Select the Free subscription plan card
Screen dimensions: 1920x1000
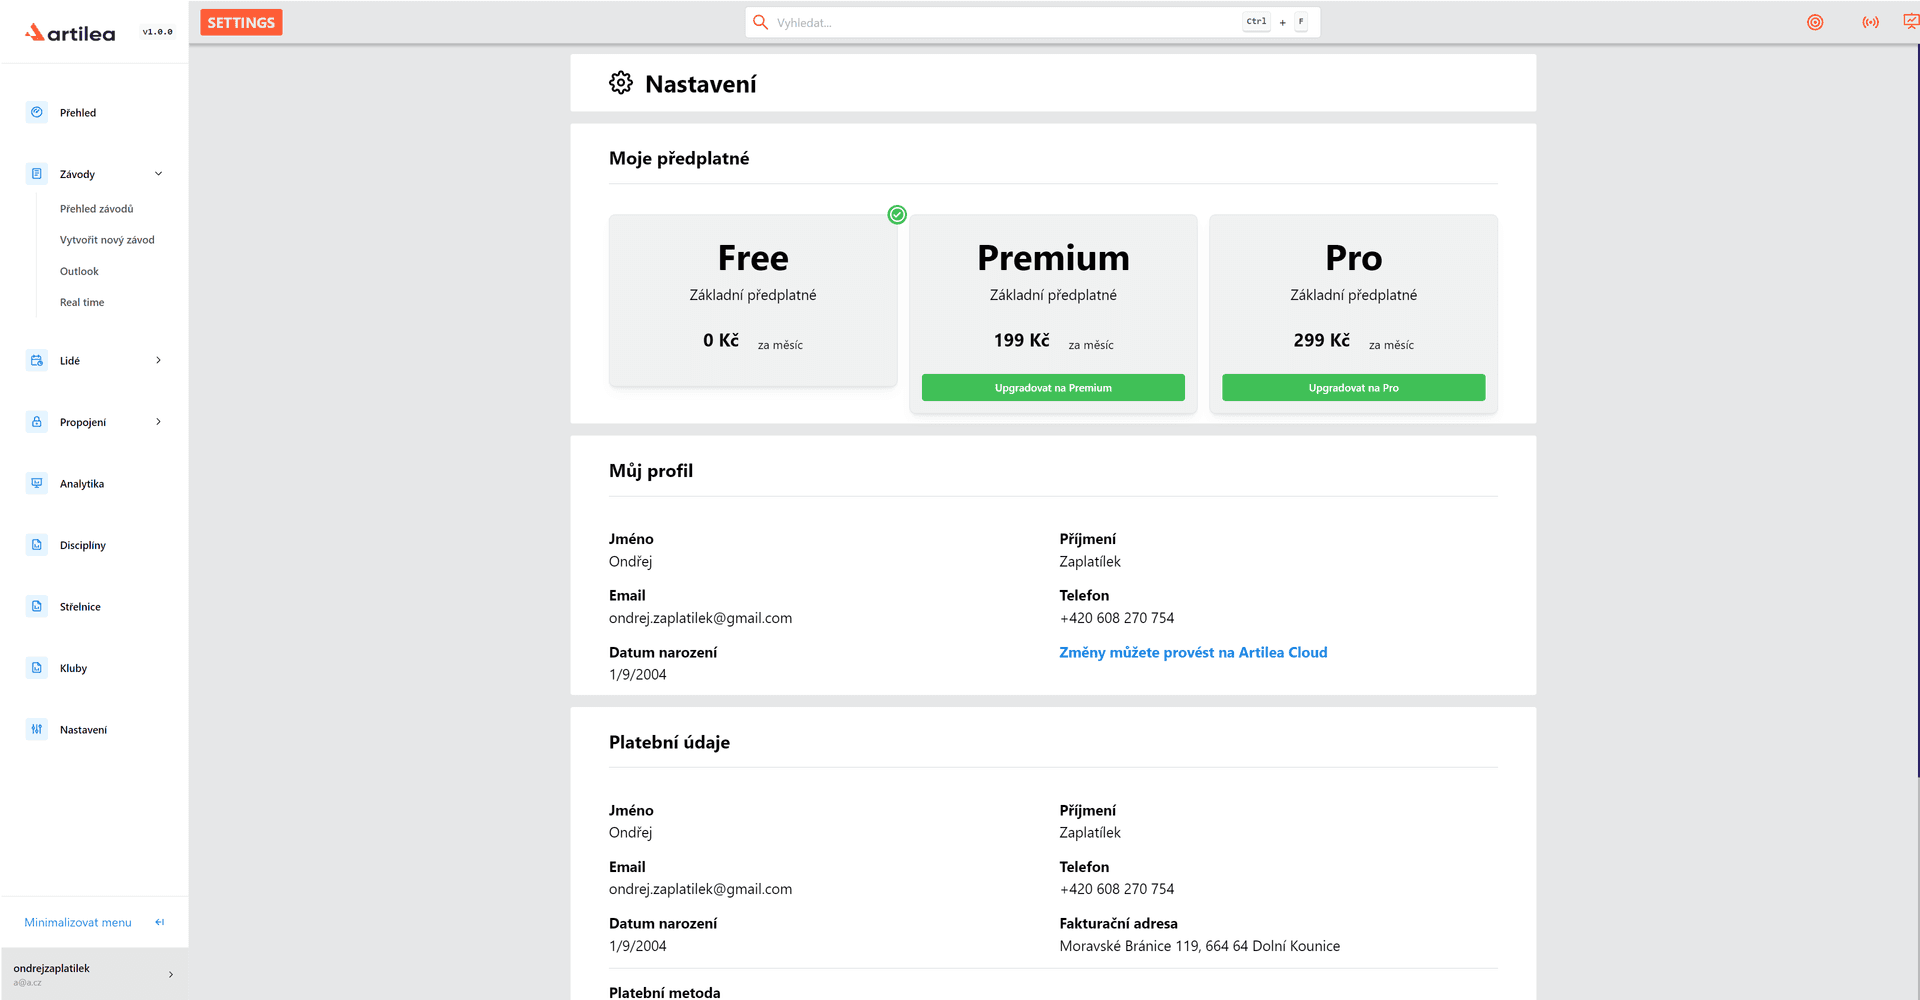tap(753, 300)
